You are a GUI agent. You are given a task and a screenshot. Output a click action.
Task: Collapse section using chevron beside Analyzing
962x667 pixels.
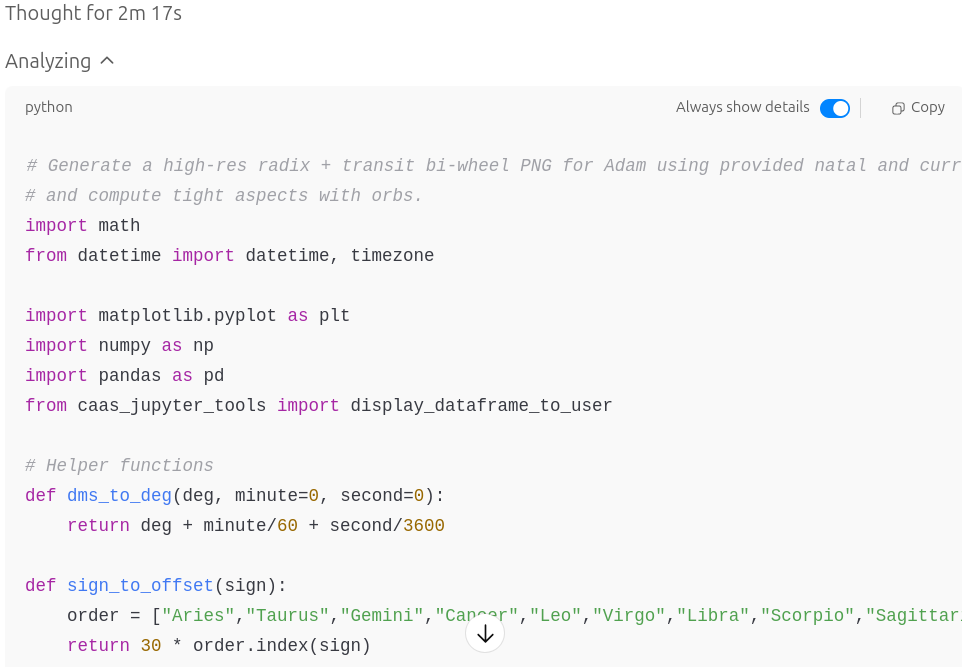click(x=108, y=61)
